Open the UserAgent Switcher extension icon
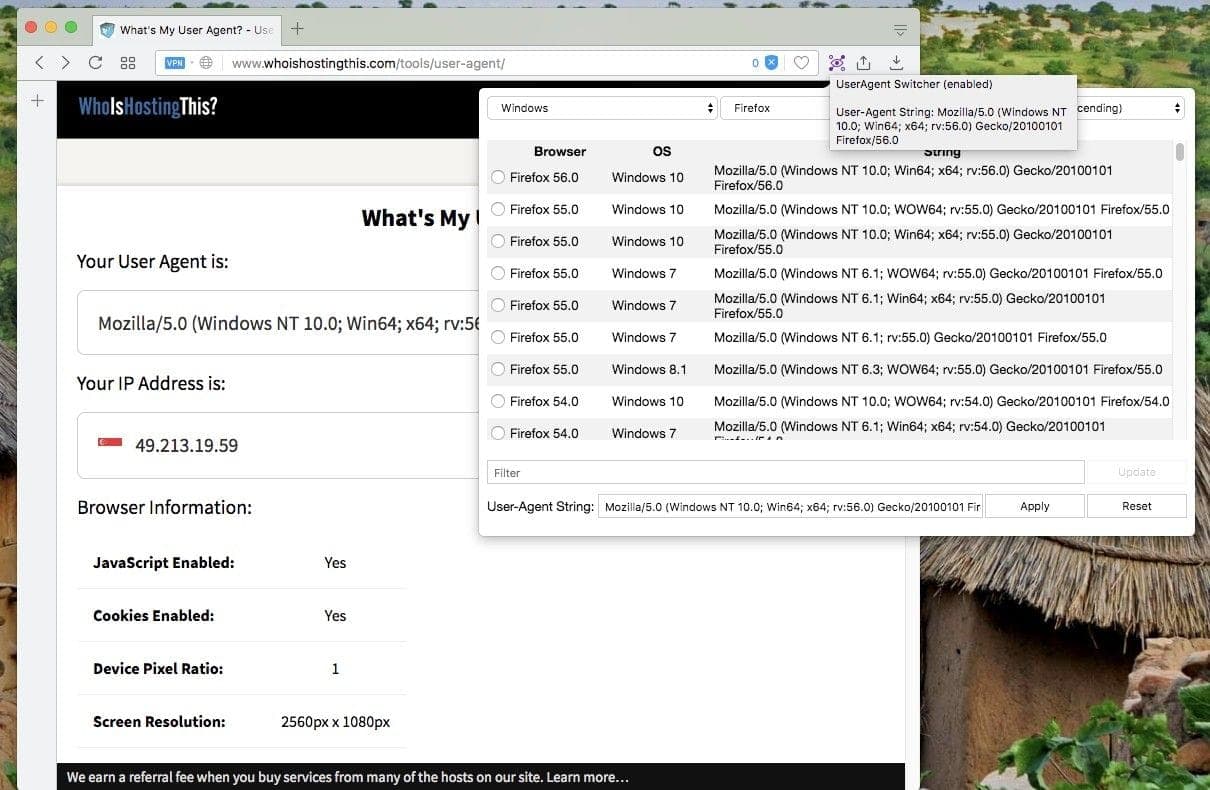The width and height of the screenshot is (1210, 790). [837, 63]
